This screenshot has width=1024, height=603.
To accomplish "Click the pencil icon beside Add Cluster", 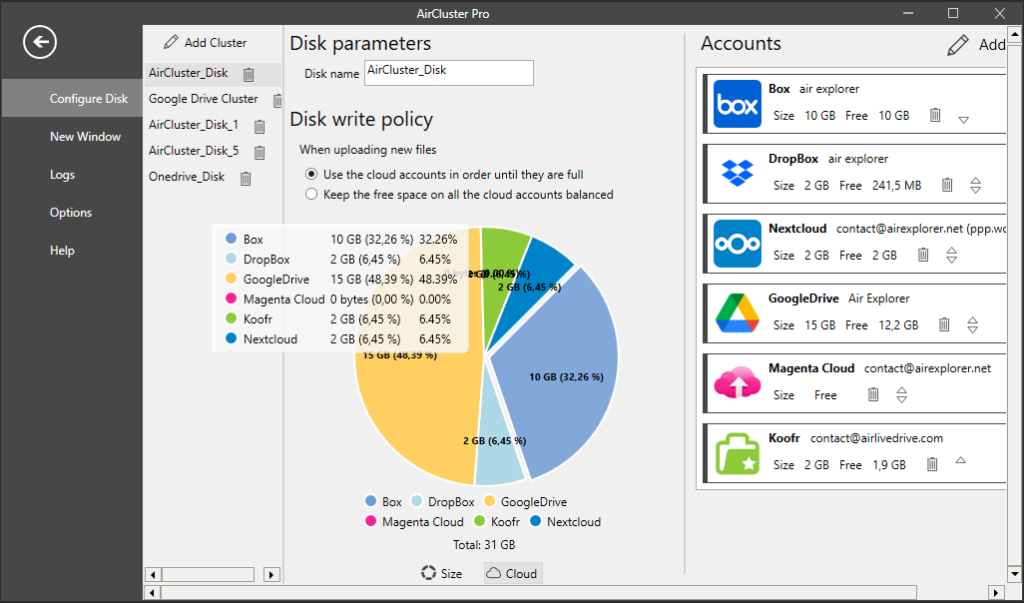I will coord(171,42).
